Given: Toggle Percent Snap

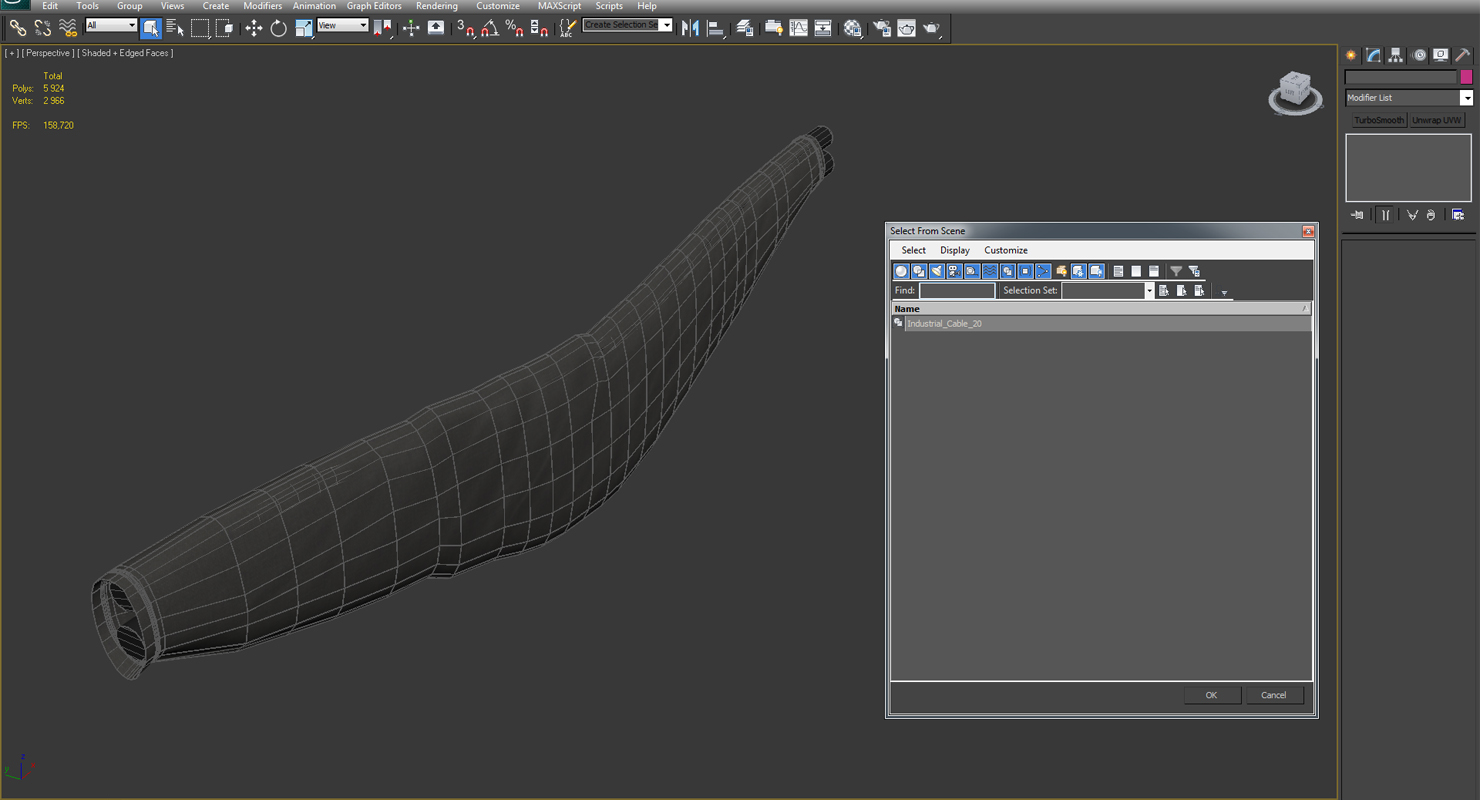Looking at the screenshot, I should click(x=514, y=28).
